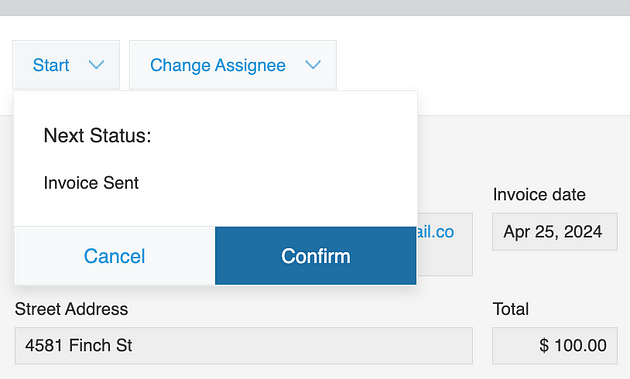
Task: Click blank header area right of Change Assignee
Action: pyautogui.click(x=482, y=65)
